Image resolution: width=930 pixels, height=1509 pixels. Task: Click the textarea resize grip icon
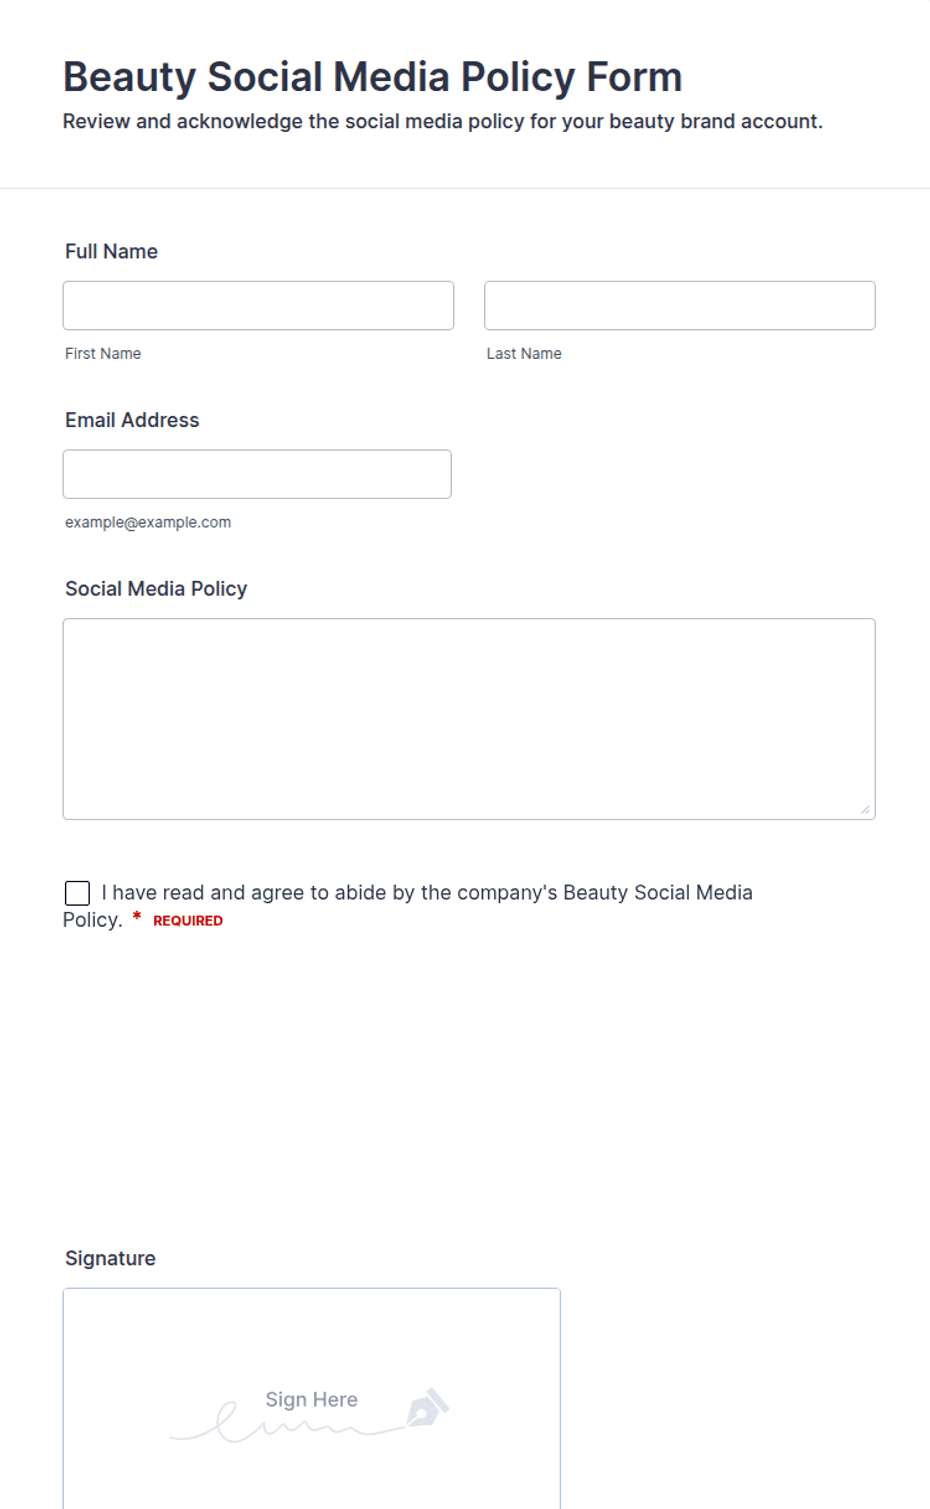(865, 809)
